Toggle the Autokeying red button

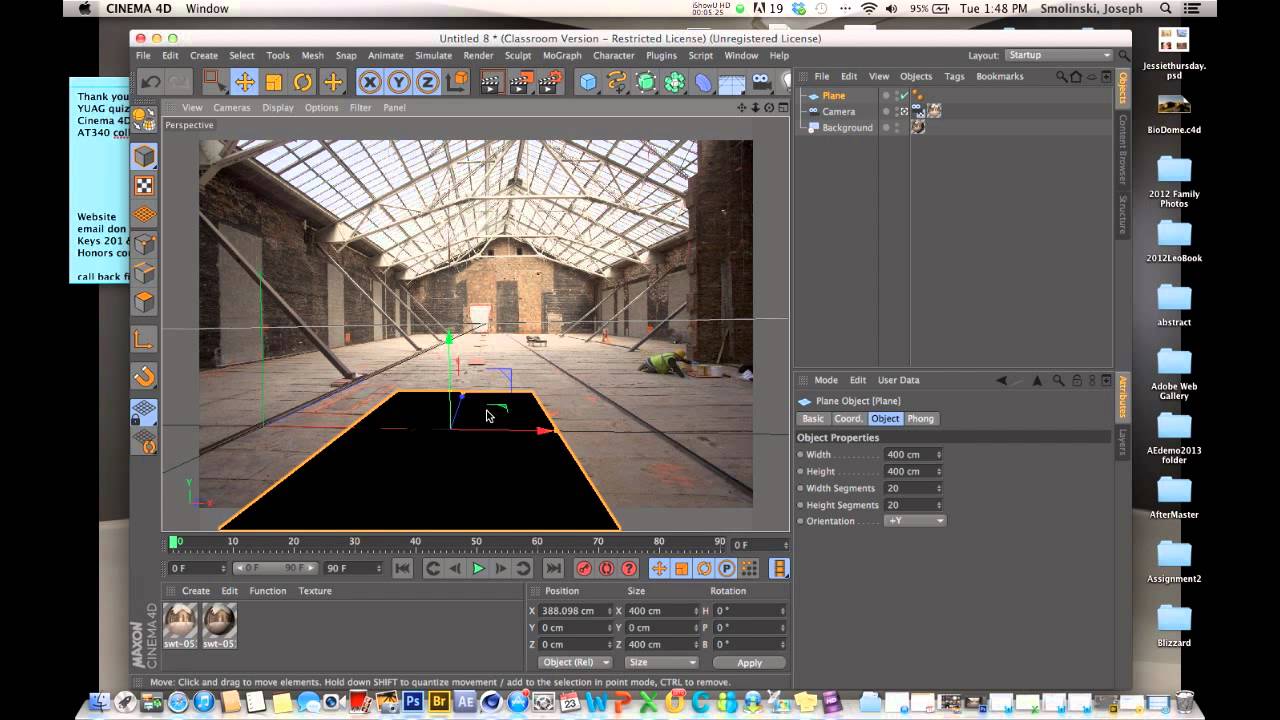[x=606, y=568]
